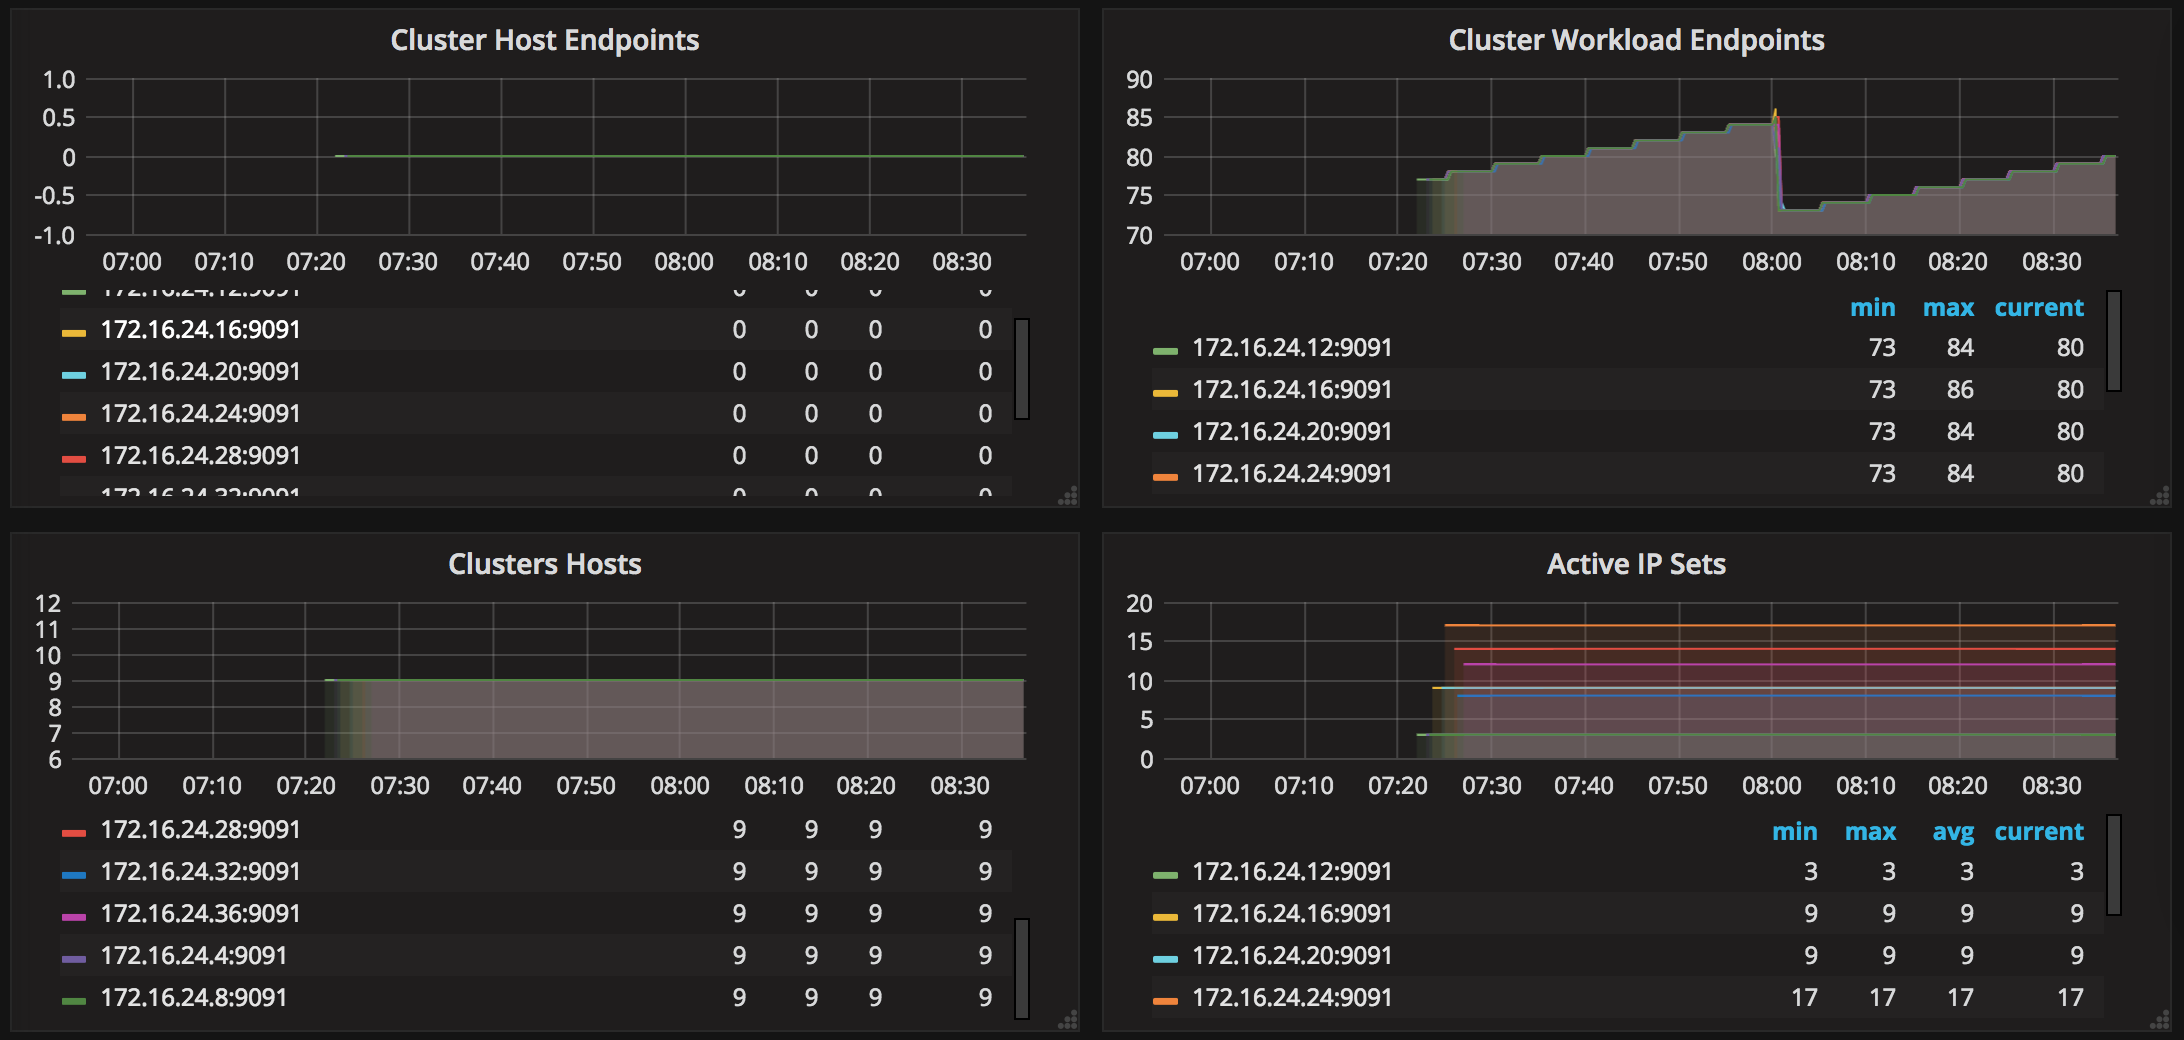Screen dimensions: 2184x1040
Task: Click purple swatch of 172.16.24.4:9091 in Clusters Hosts
Action: coord(74,959)
